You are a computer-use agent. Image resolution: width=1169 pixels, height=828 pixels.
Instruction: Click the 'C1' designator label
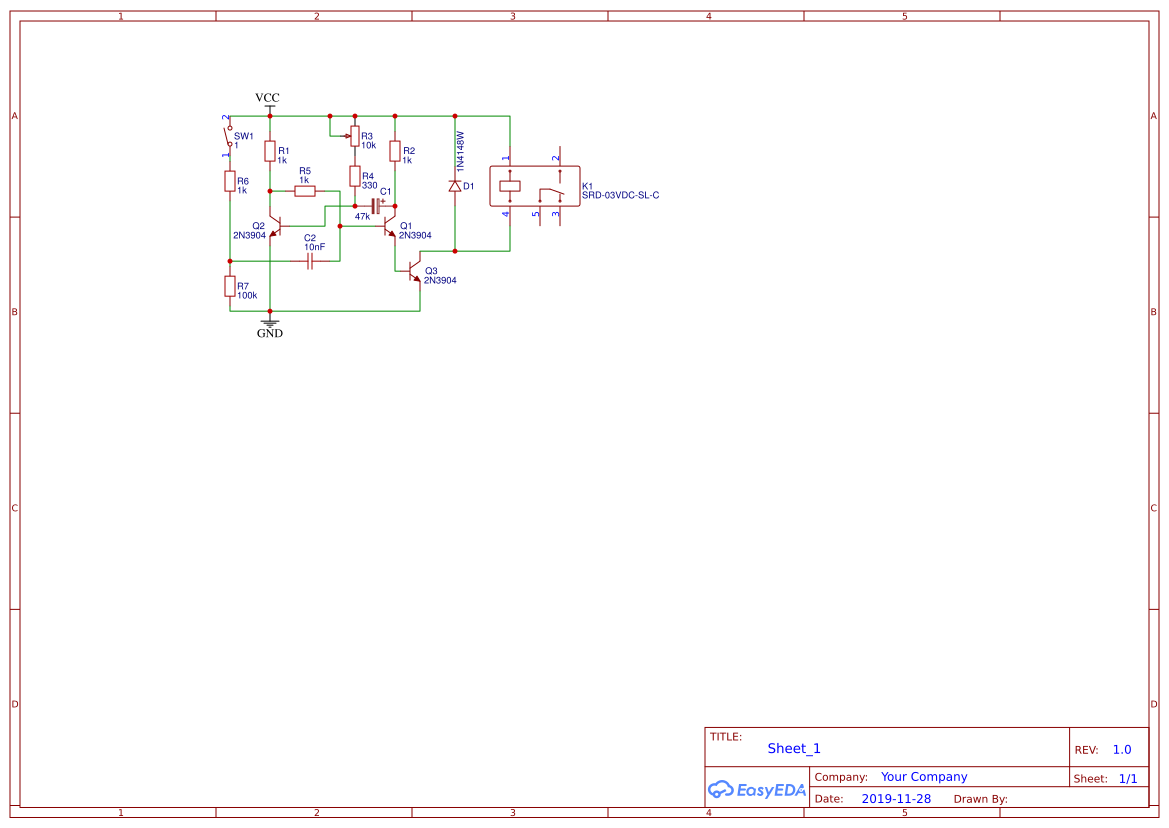tap(385, 192)
